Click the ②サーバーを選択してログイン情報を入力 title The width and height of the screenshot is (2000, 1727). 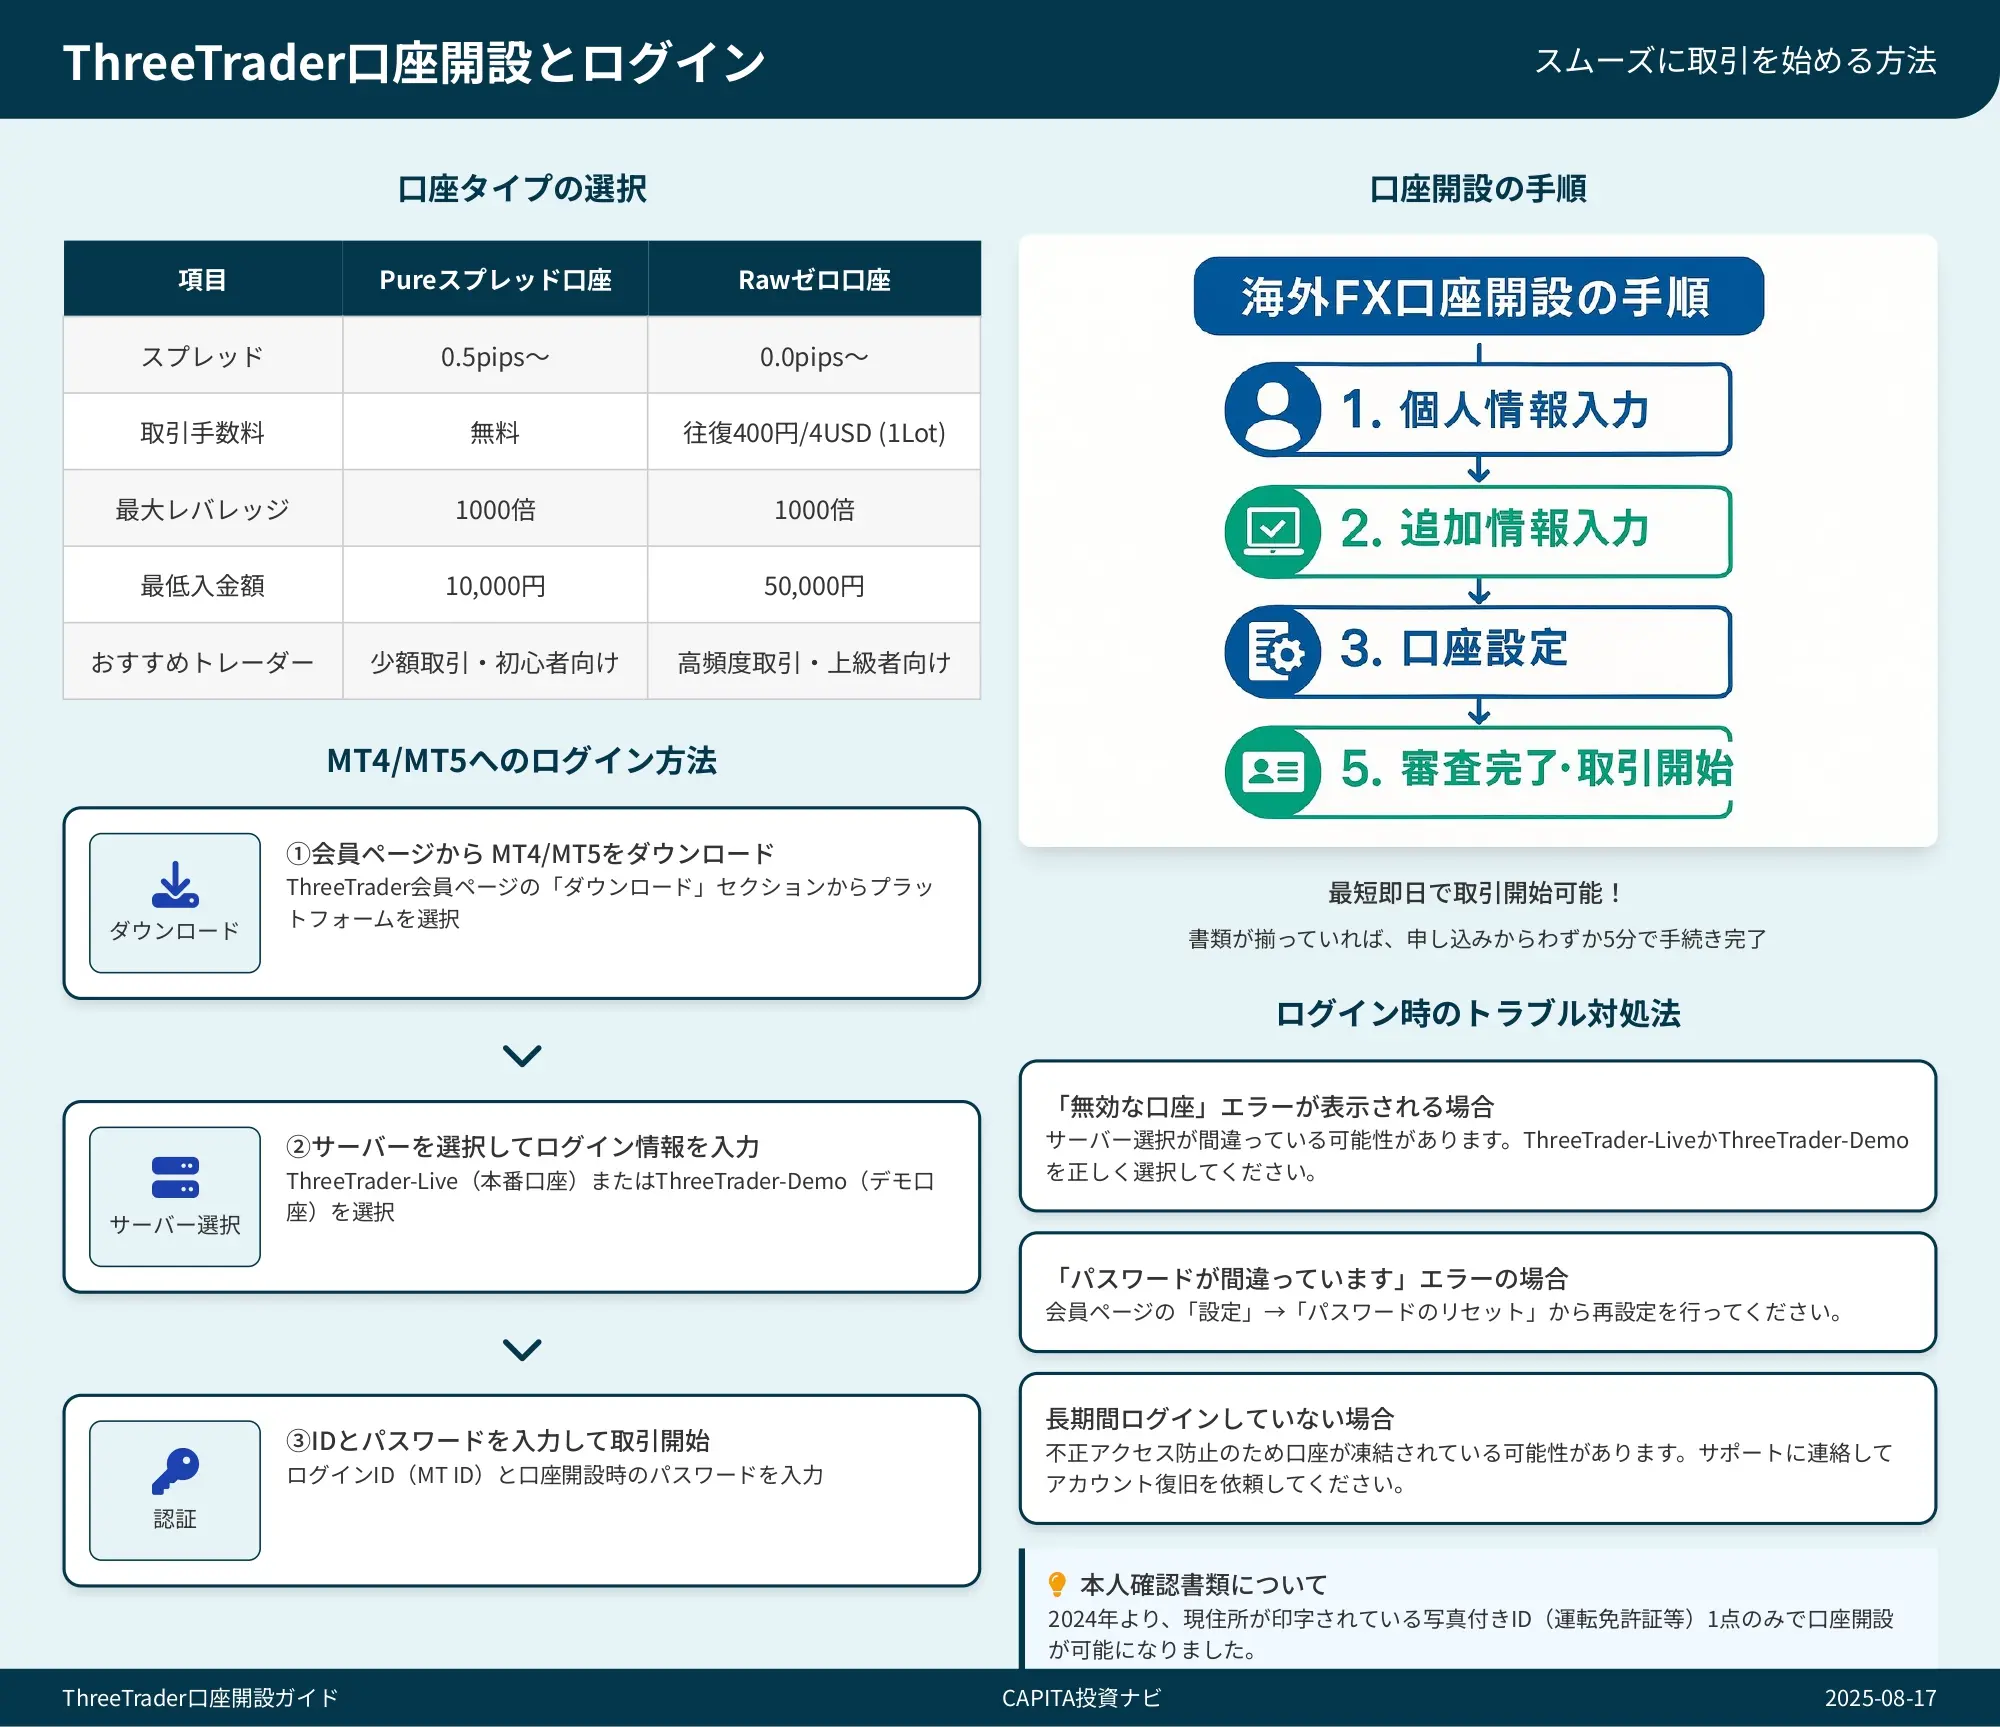point(523,1146)
